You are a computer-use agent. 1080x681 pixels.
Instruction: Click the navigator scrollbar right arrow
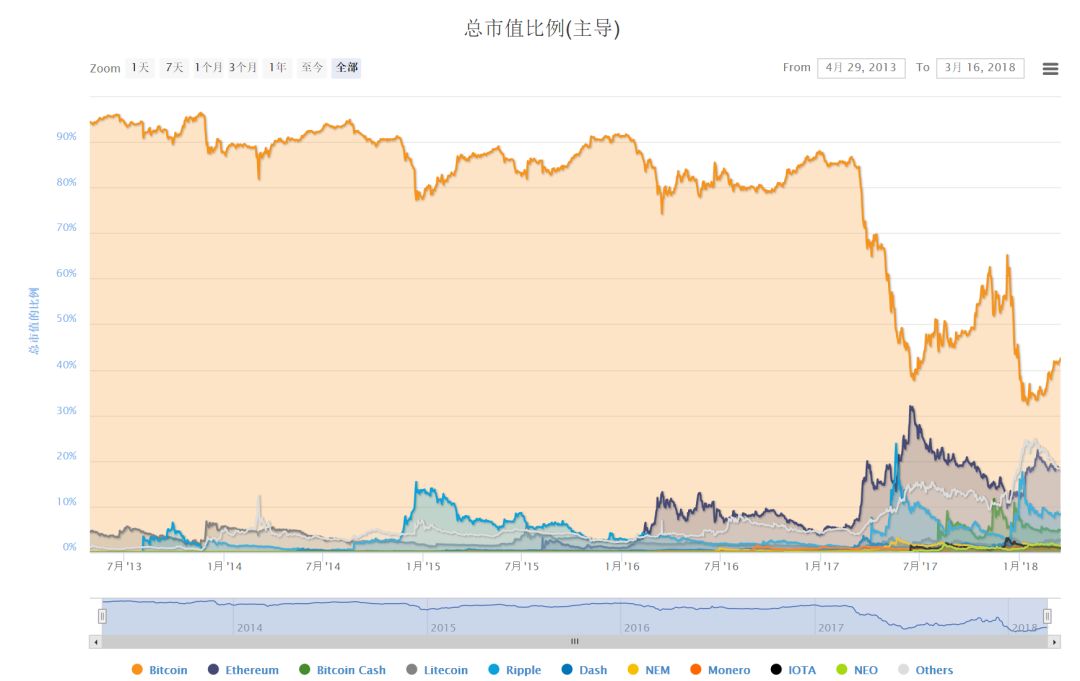[x=1054, y=641]
